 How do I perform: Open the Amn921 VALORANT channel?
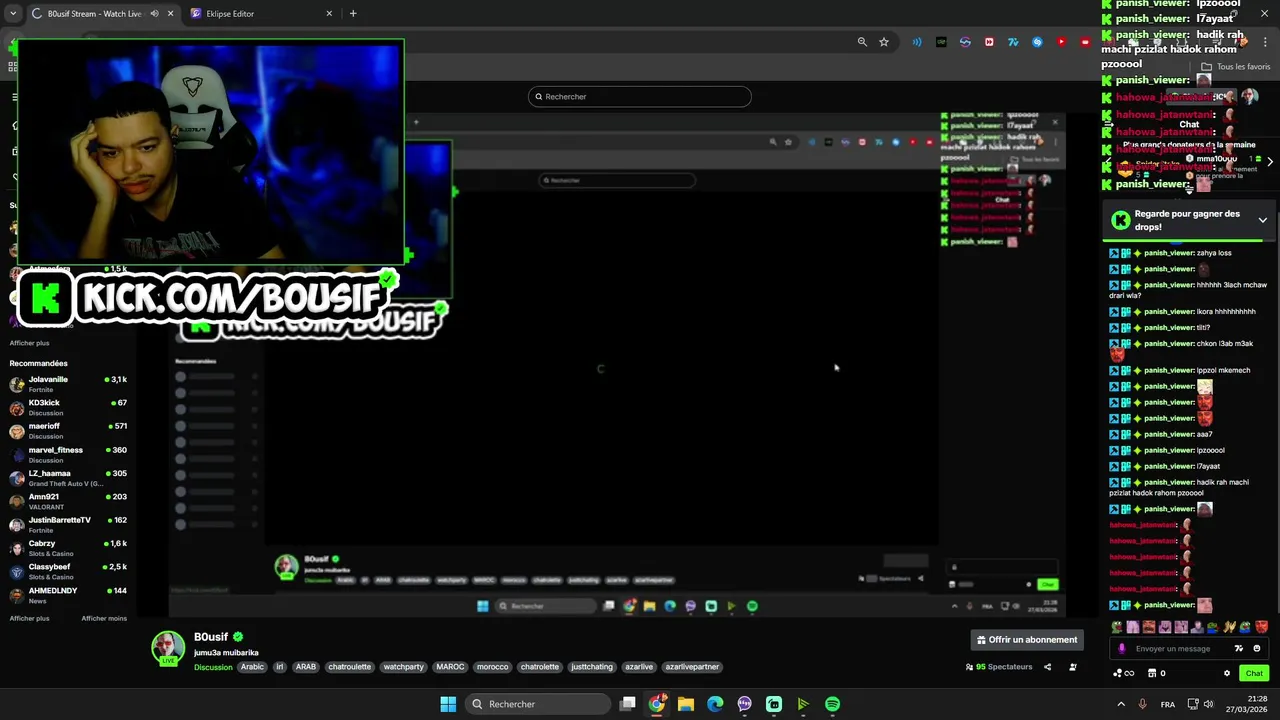pyautogui.click(x=68, y=501)
